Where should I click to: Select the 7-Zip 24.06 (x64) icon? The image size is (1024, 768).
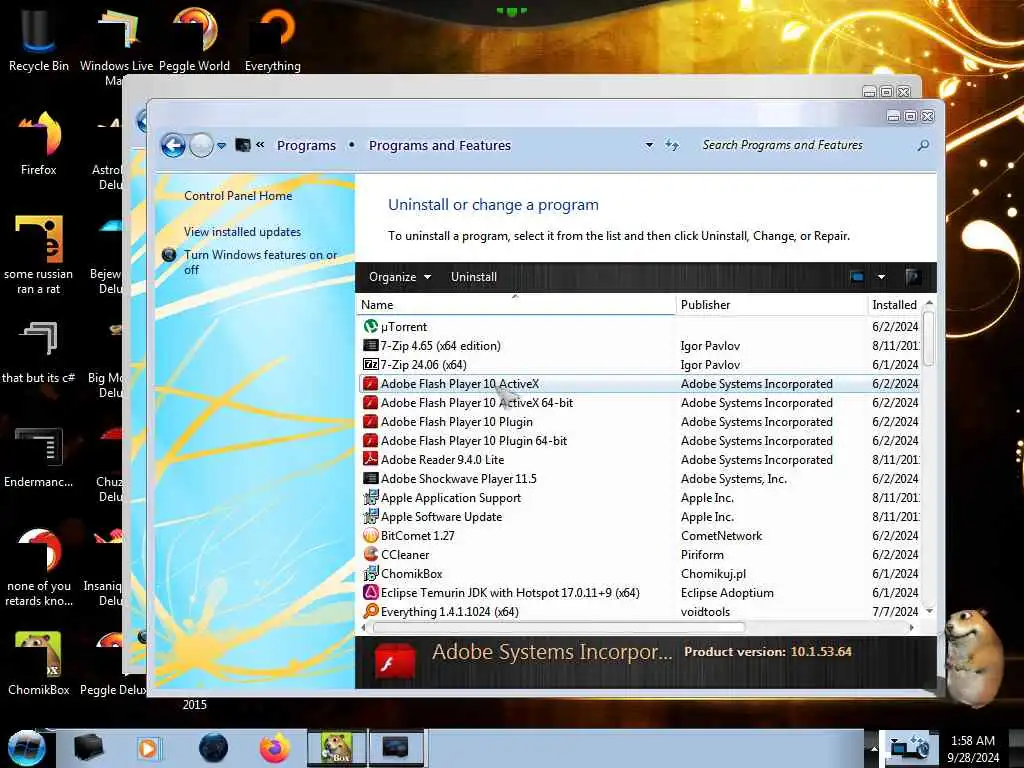(370, 364)
